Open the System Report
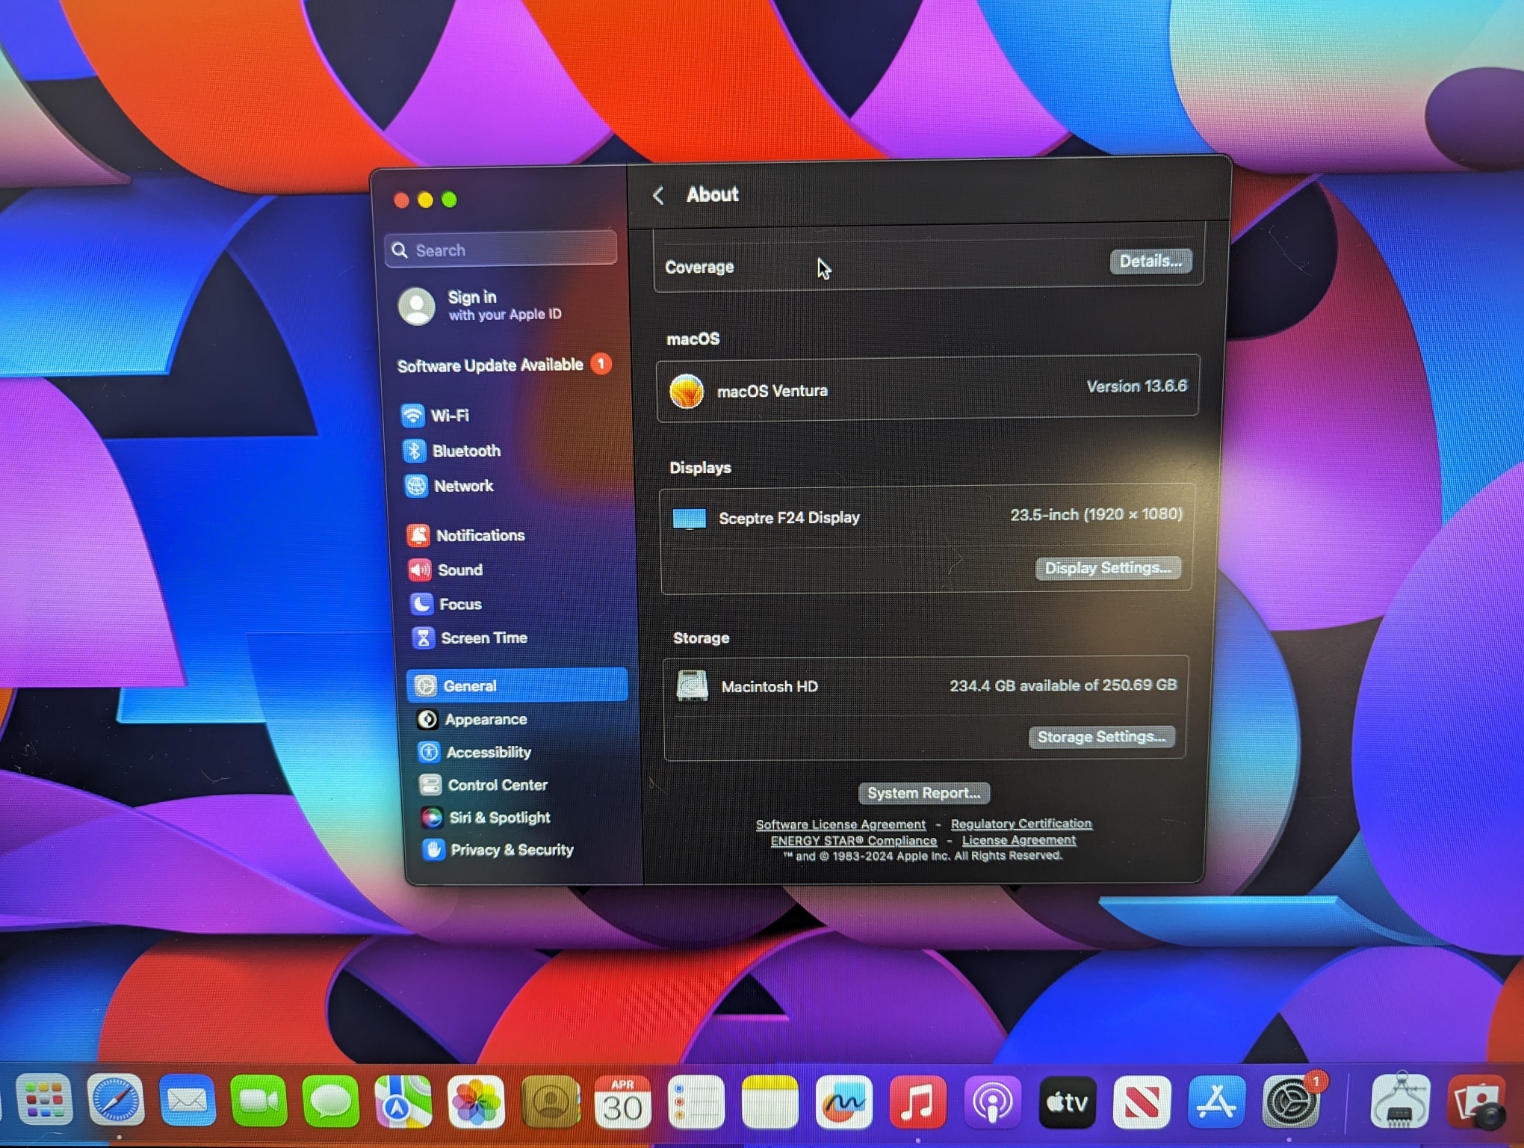Screen dimensions: 1524x1148 click(923, 793)
